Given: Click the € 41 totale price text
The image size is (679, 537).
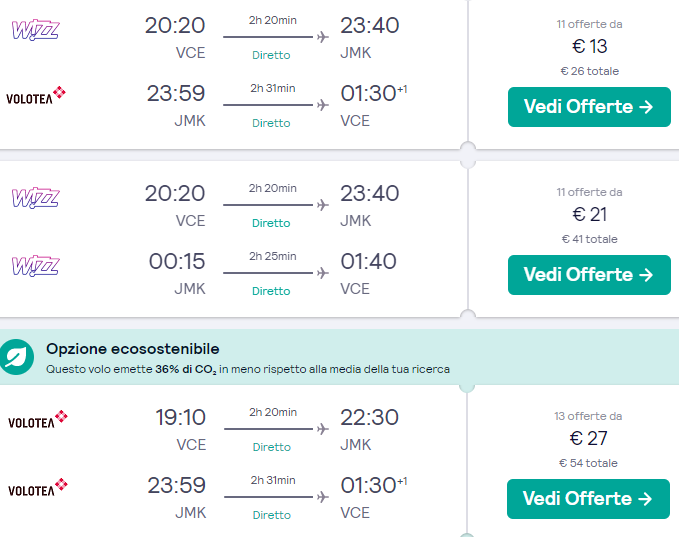Looking at the screenshot, I should click(x=589, y=239).
